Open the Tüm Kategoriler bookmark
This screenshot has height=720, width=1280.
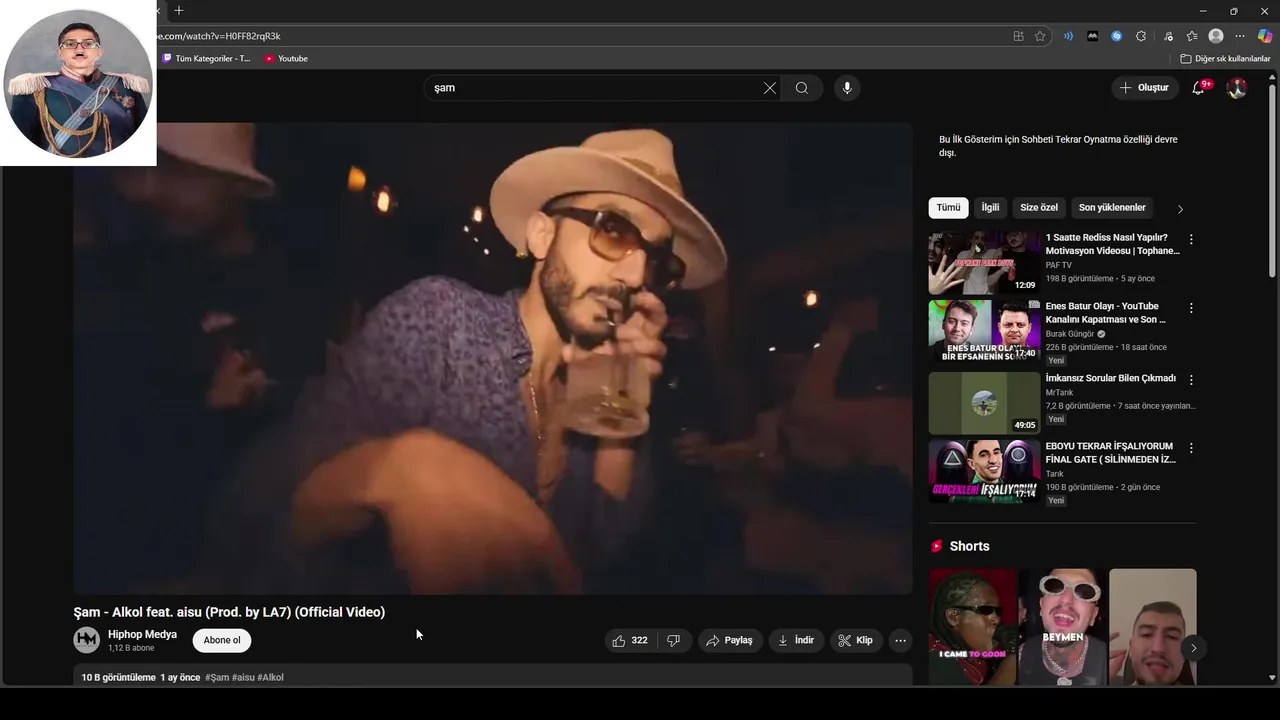(207, 59)
